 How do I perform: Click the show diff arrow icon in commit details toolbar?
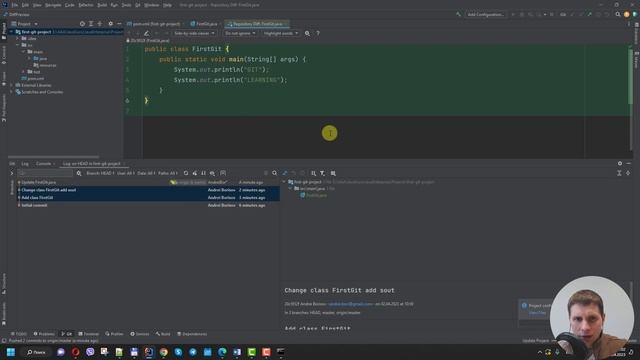click(284, 173)
